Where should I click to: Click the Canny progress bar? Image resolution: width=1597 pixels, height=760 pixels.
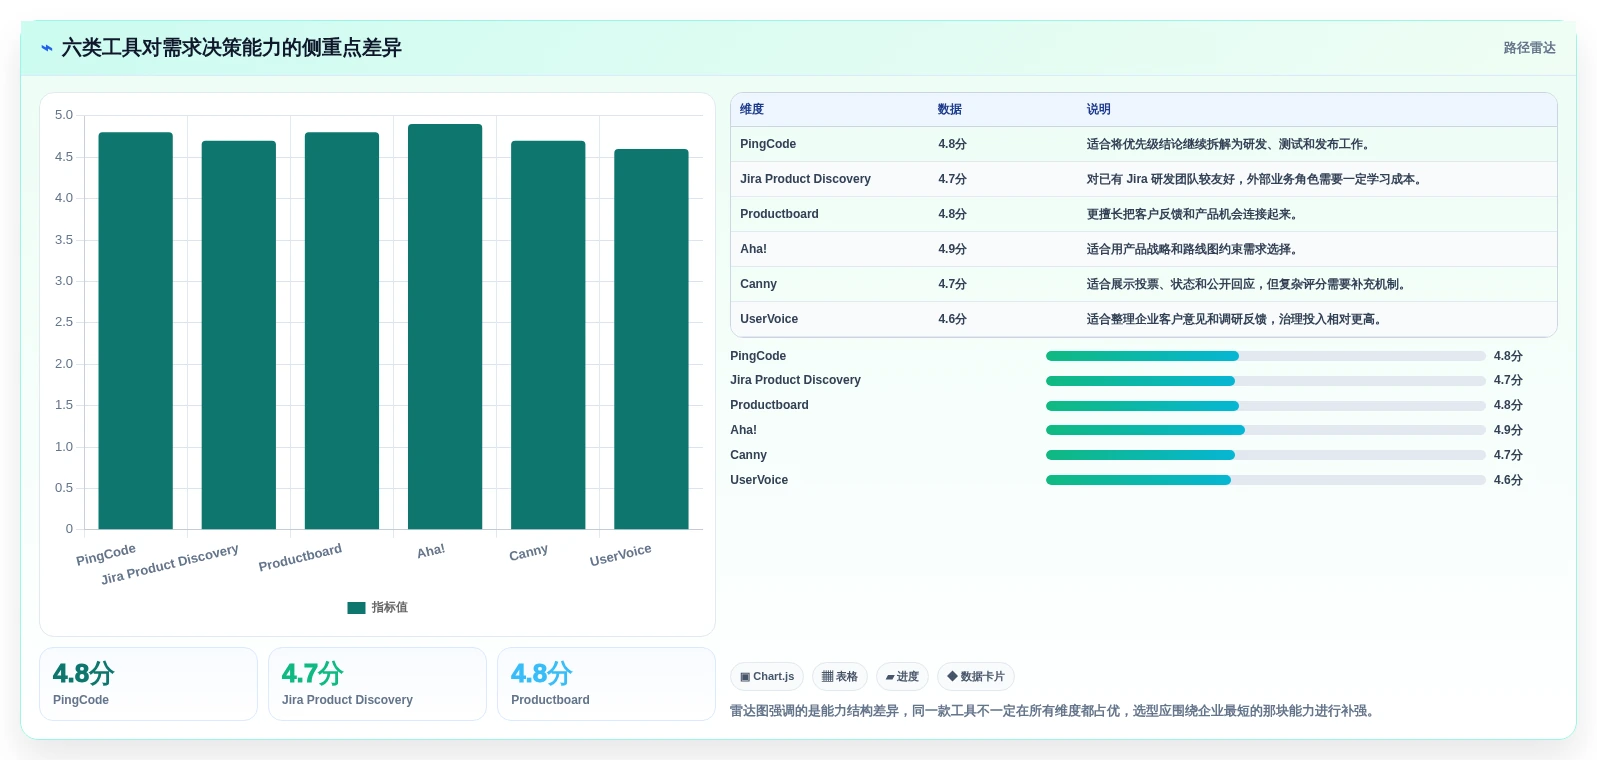click(1265, 455)
